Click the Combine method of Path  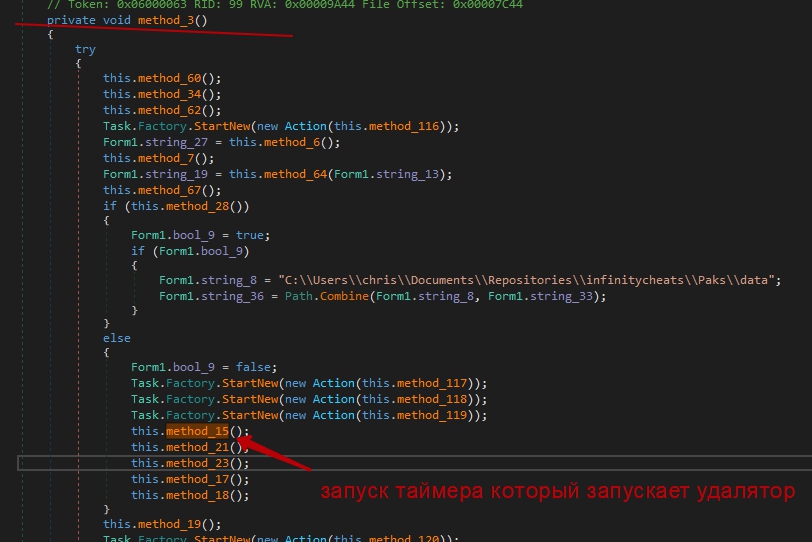pos(344,297)
